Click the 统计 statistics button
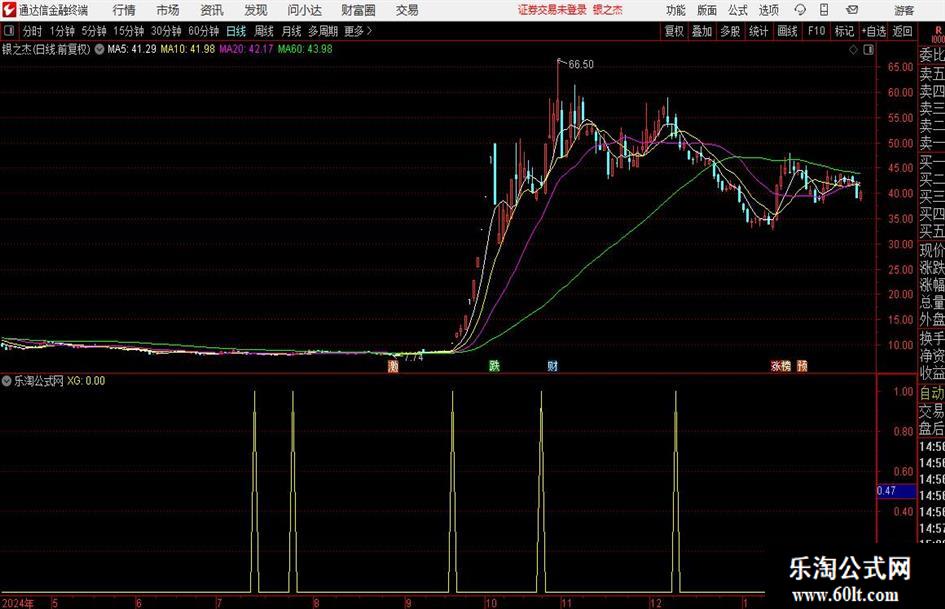The image size is (945, 609). point(758,31)
